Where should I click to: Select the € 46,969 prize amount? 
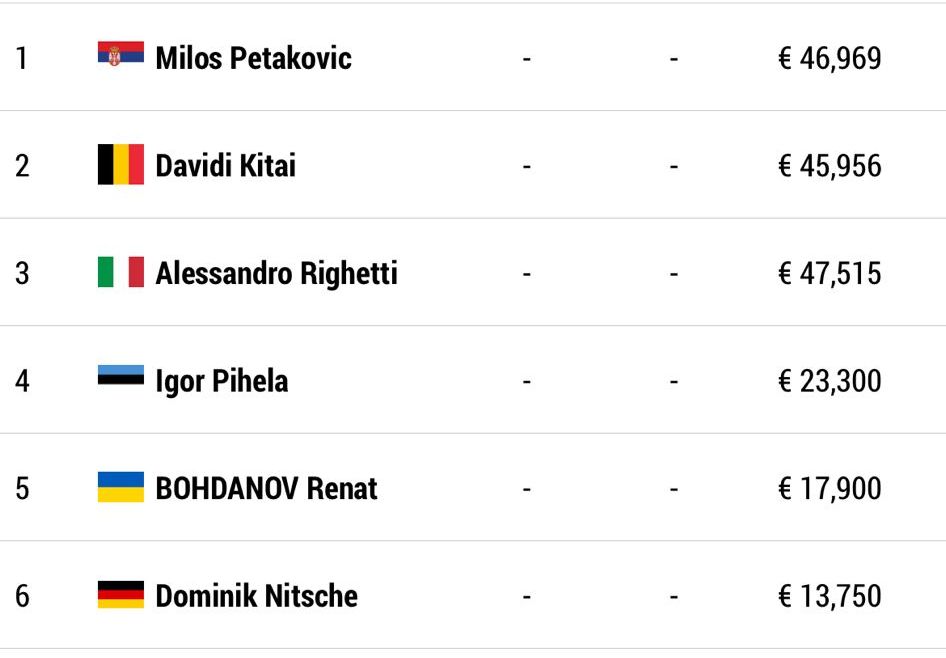(830, 59)
